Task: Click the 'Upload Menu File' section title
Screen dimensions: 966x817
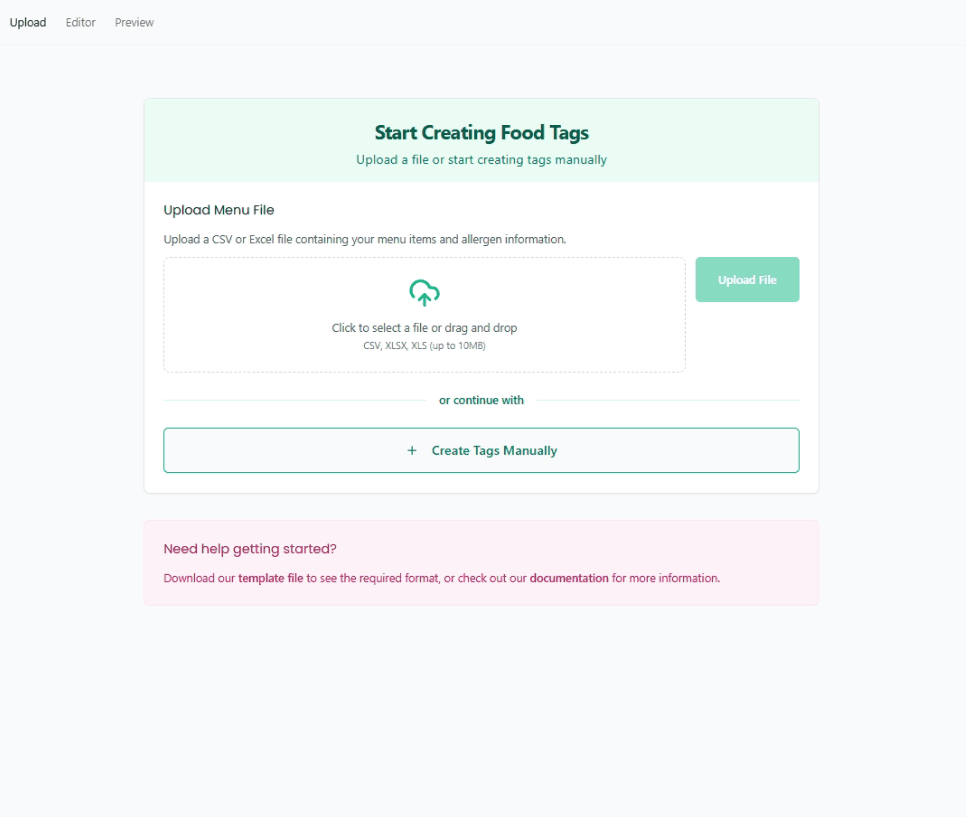Action: tap(219, 210)
